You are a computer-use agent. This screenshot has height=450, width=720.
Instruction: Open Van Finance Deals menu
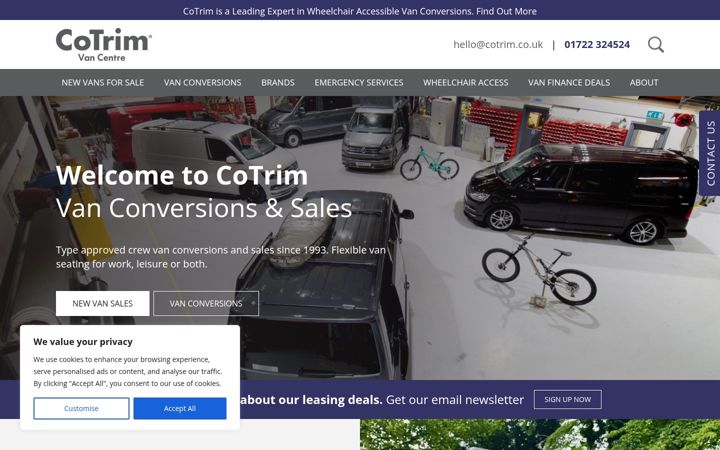[569, 83]
